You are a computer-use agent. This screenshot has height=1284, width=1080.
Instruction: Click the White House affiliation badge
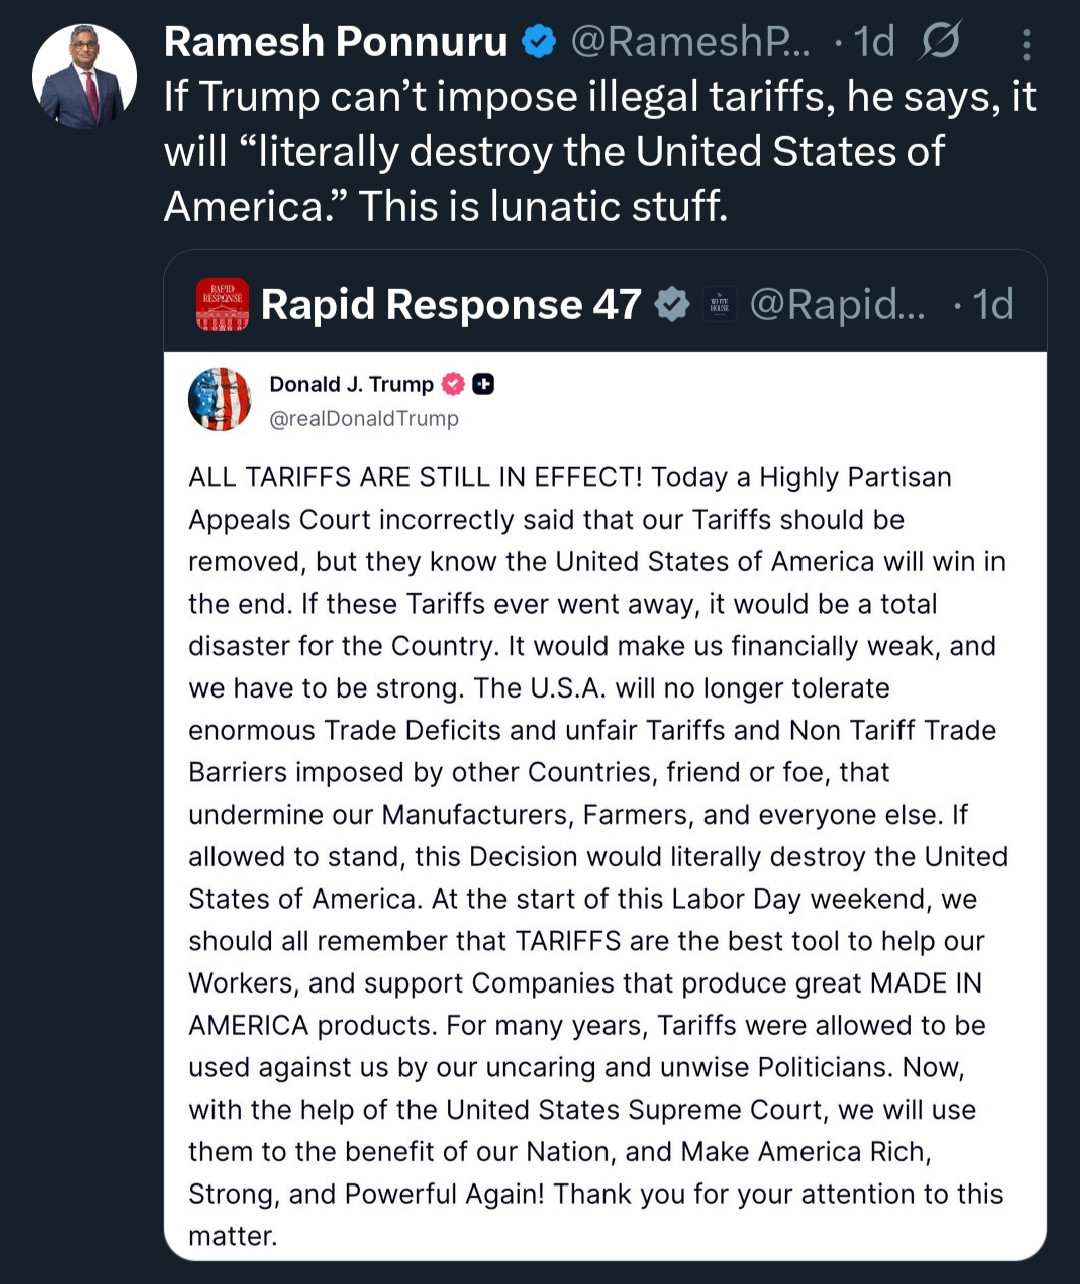[720, 304]
